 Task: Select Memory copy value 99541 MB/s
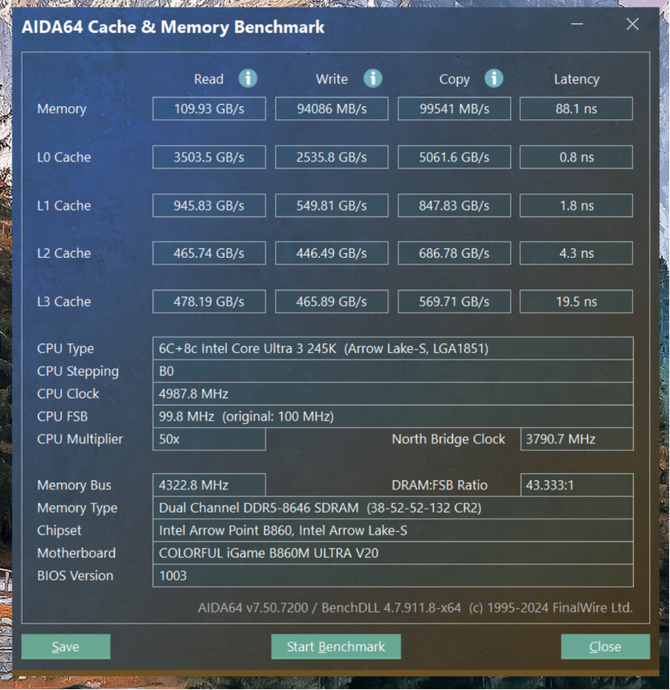click(x=454, y=109)
